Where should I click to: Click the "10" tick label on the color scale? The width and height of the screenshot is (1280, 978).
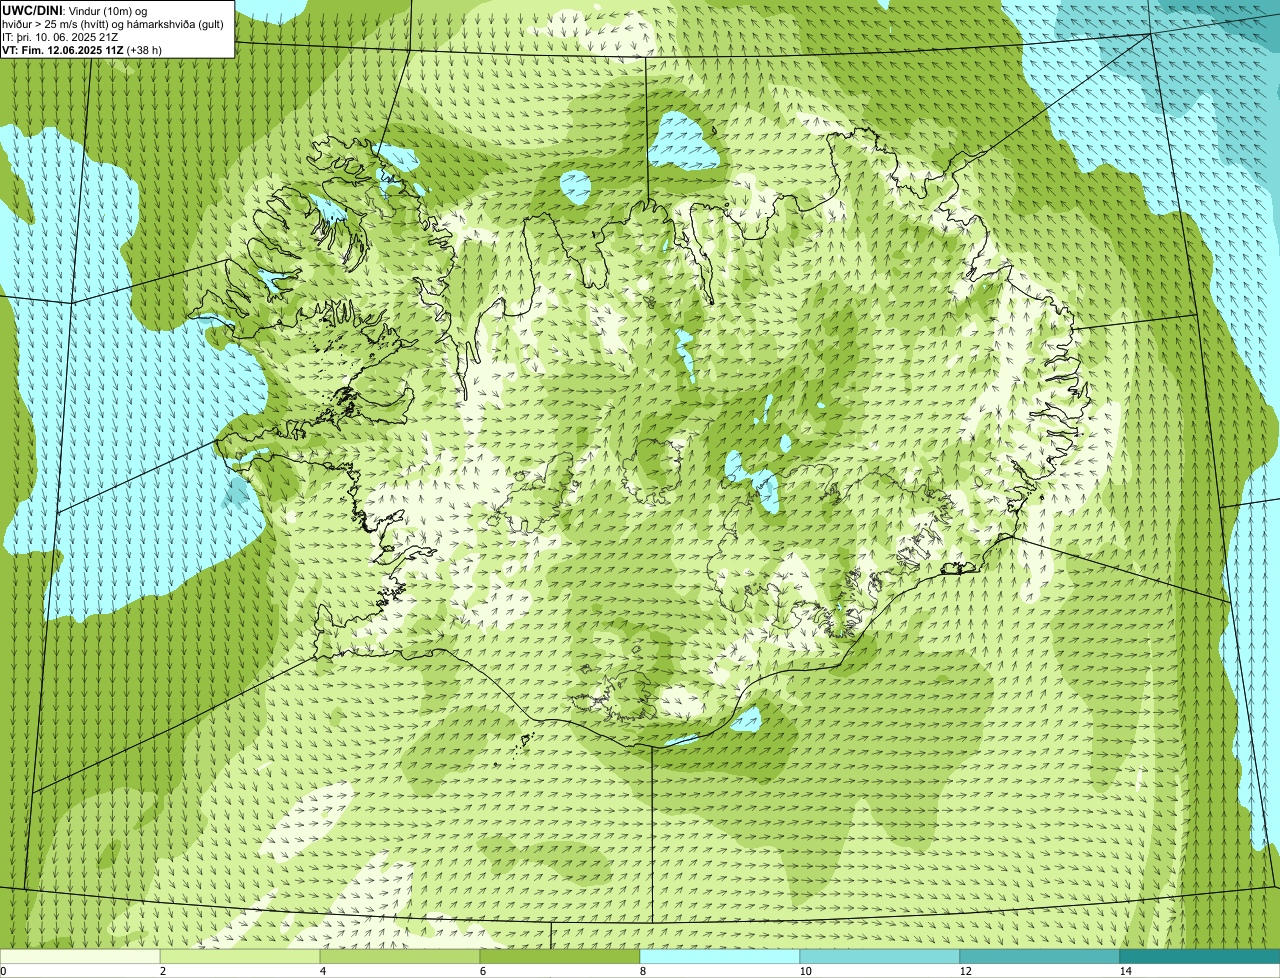[805, 971]
